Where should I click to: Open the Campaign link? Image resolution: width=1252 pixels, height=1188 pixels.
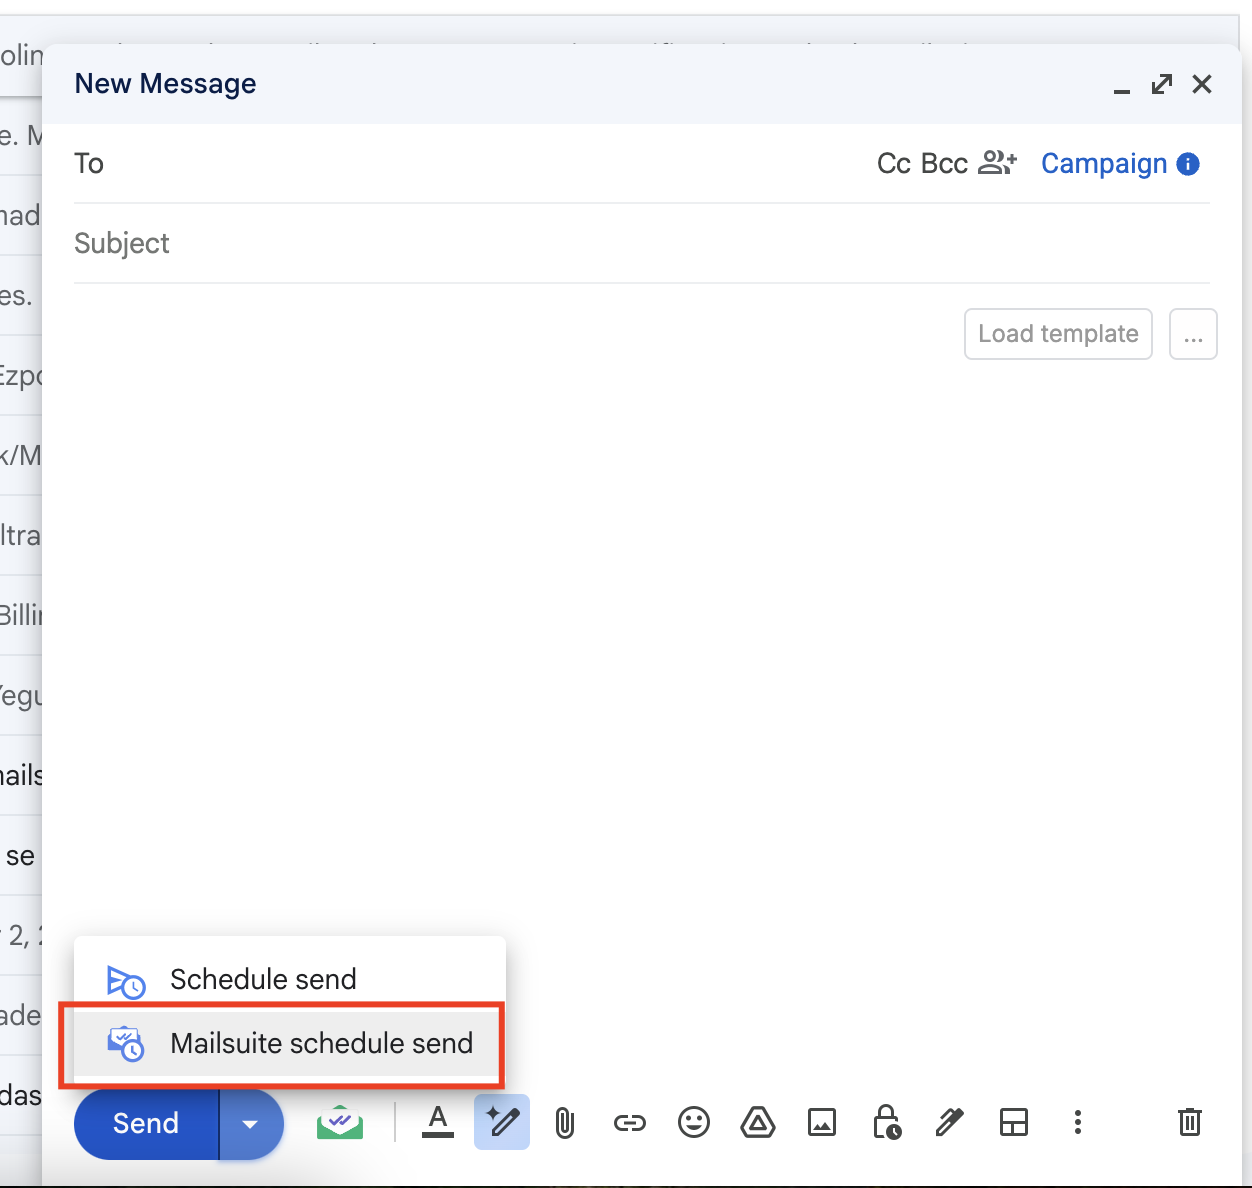click(1104, 163)
